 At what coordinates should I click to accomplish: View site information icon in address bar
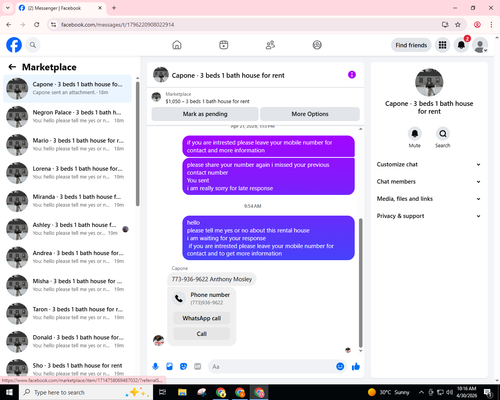[53, 25]
